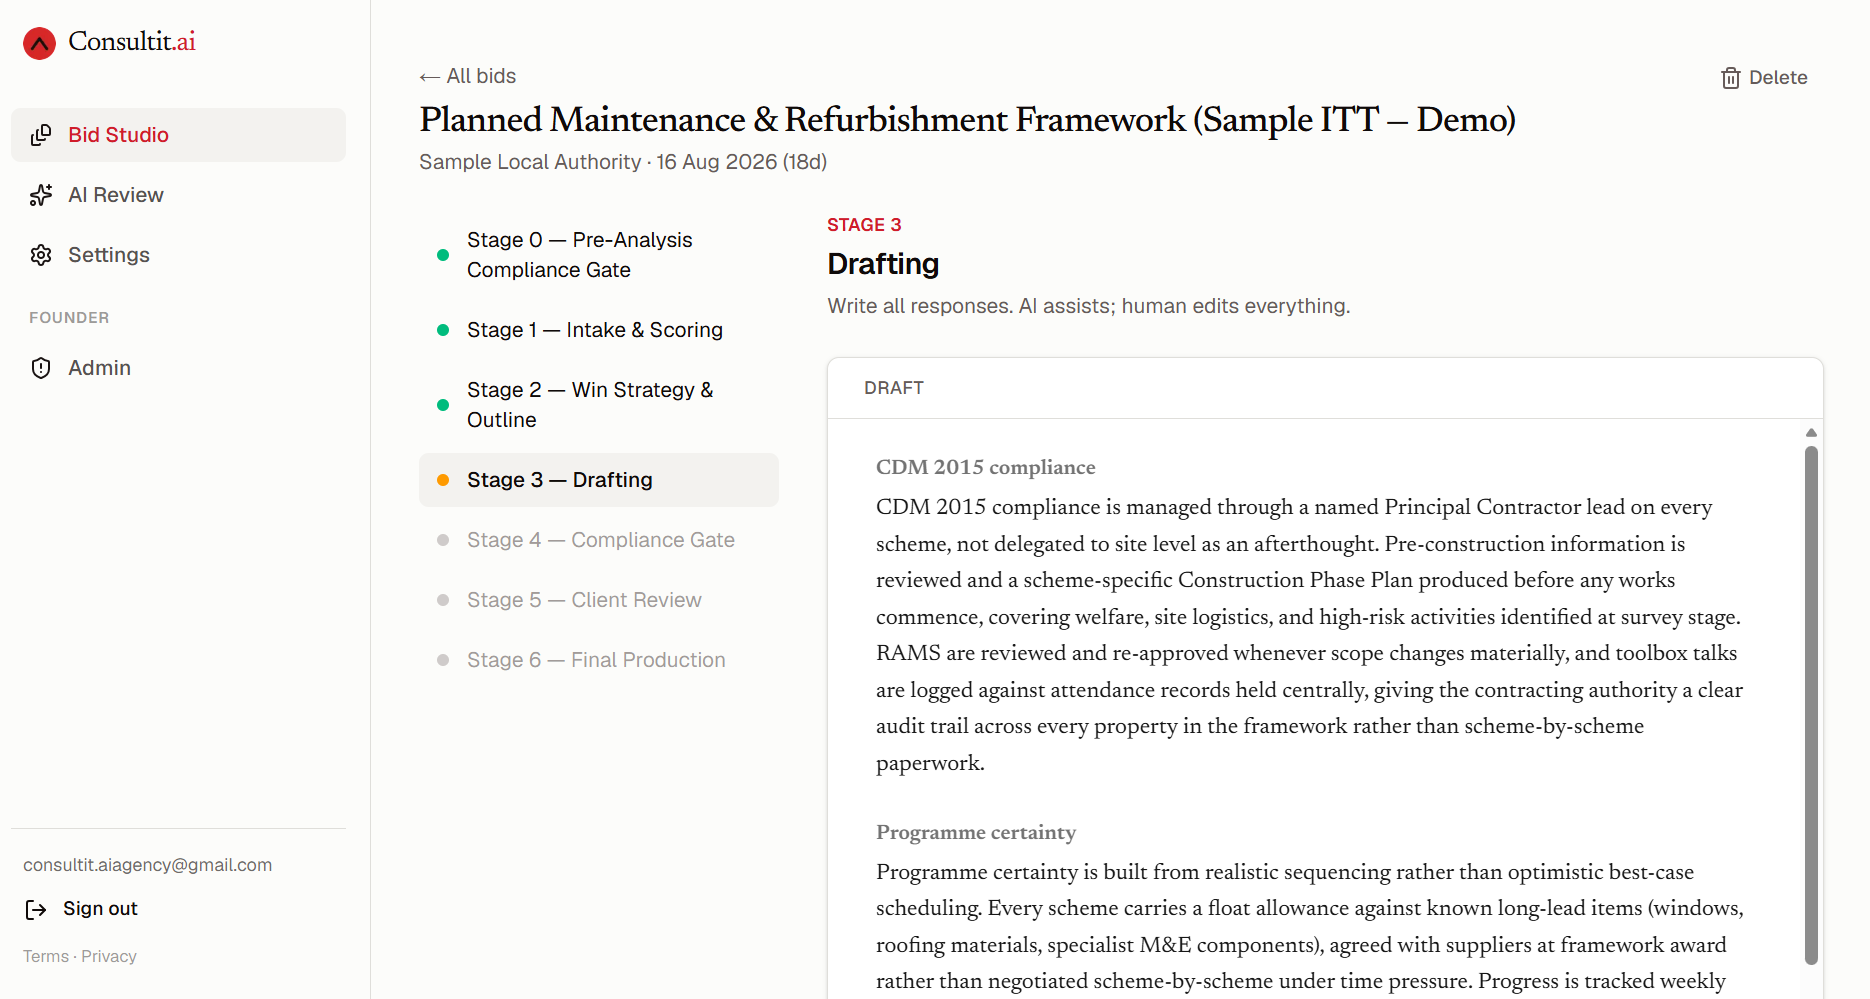Viewport: 1870px width, 999px height.
Task: Open Bid Studio from sidebar icon
Action: (41, 135)
